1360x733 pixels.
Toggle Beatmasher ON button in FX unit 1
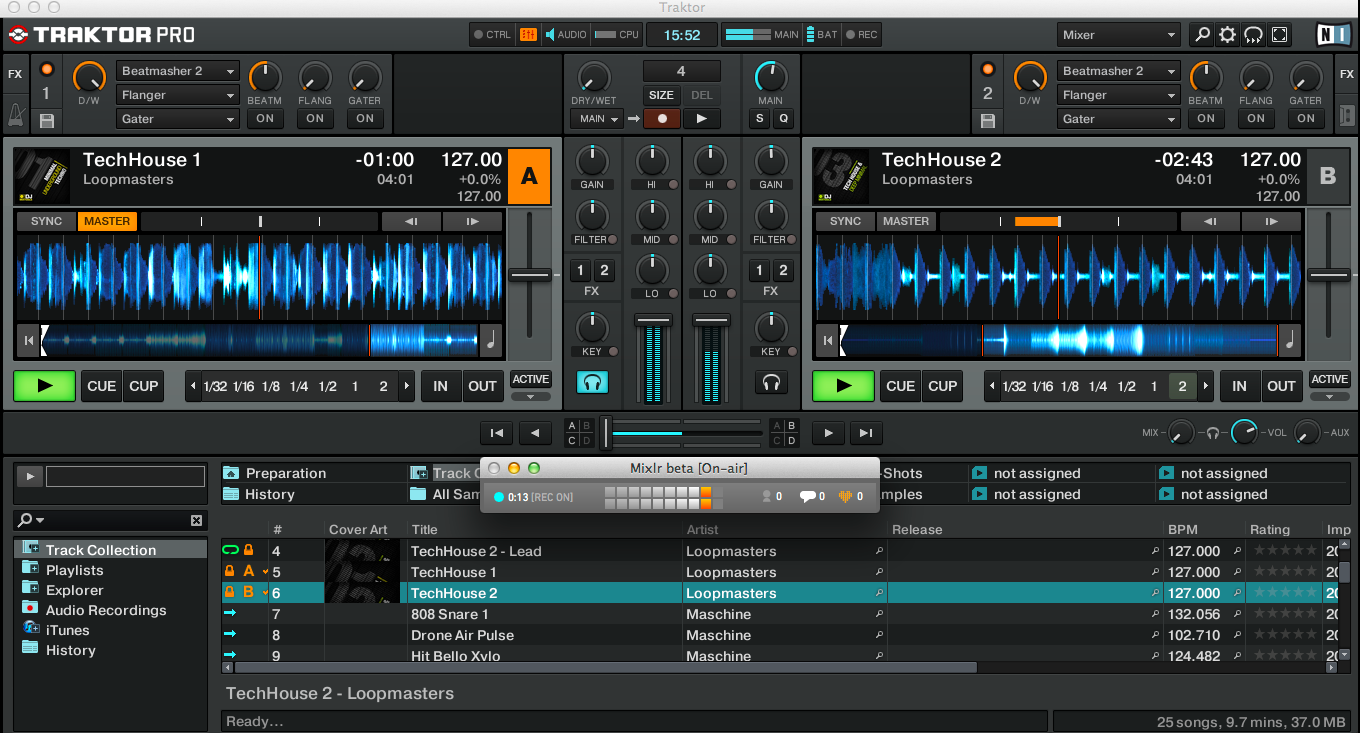coord(264,118)
